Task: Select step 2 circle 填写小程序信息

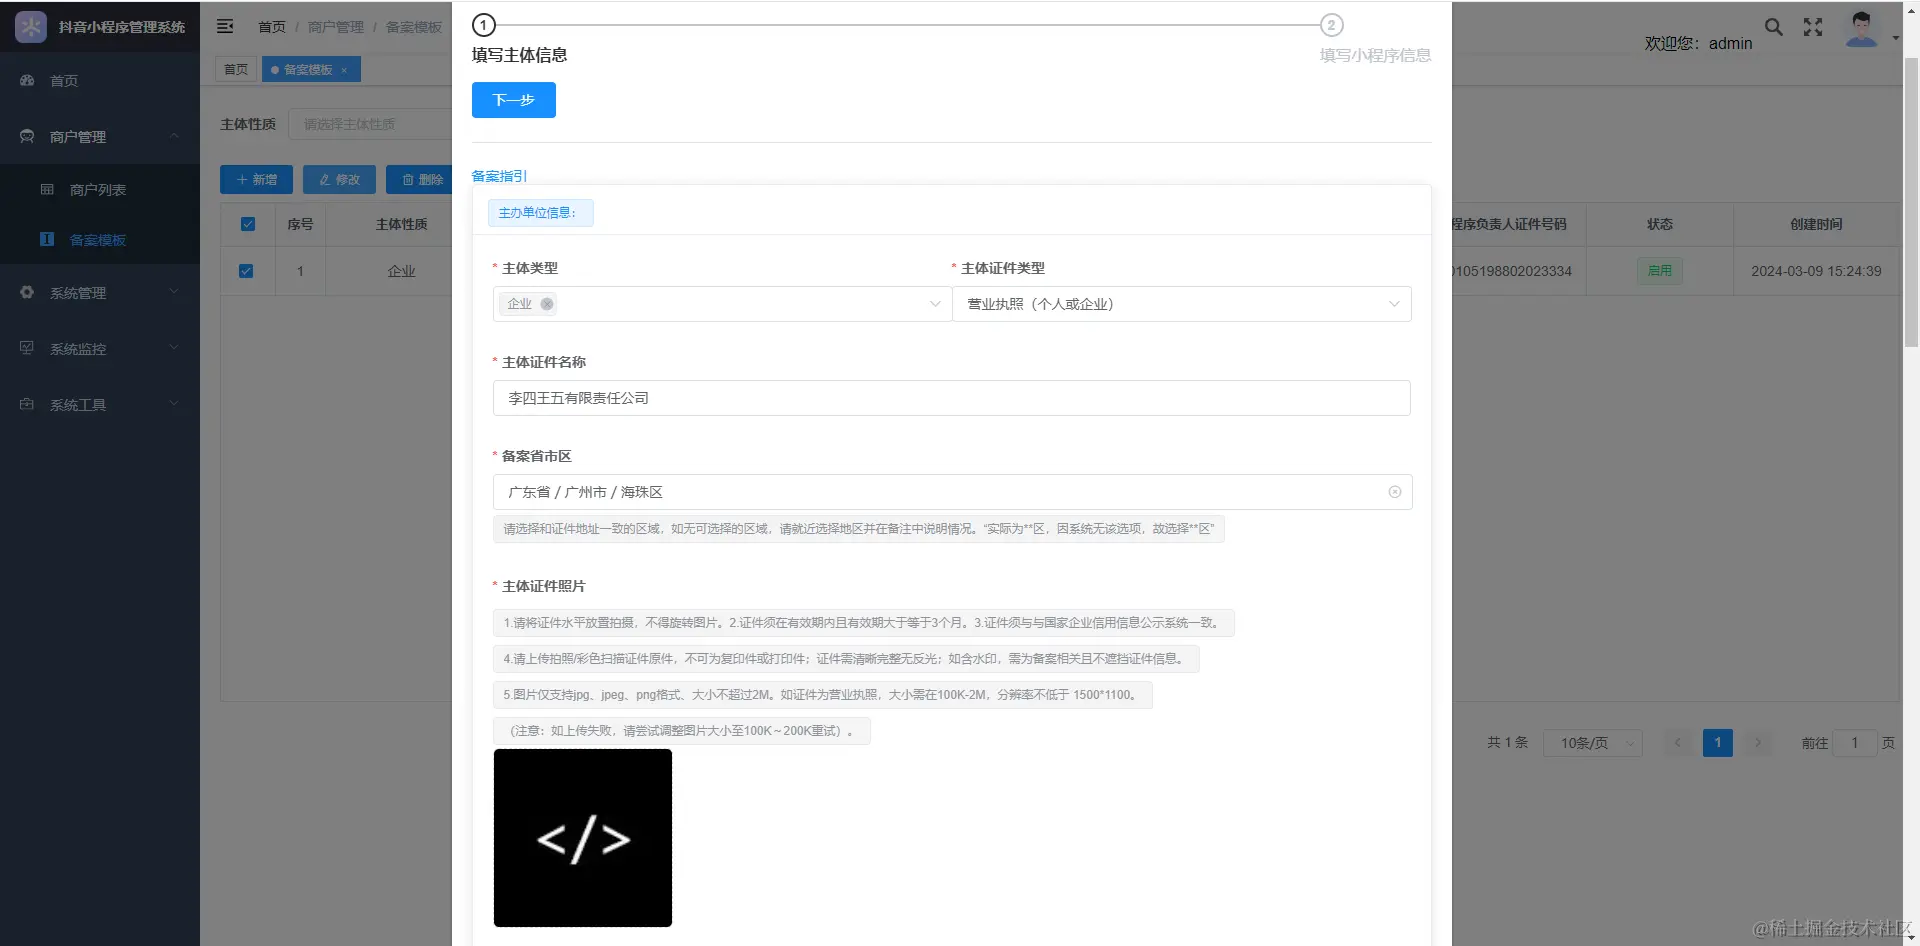Action: point(1331,25)
